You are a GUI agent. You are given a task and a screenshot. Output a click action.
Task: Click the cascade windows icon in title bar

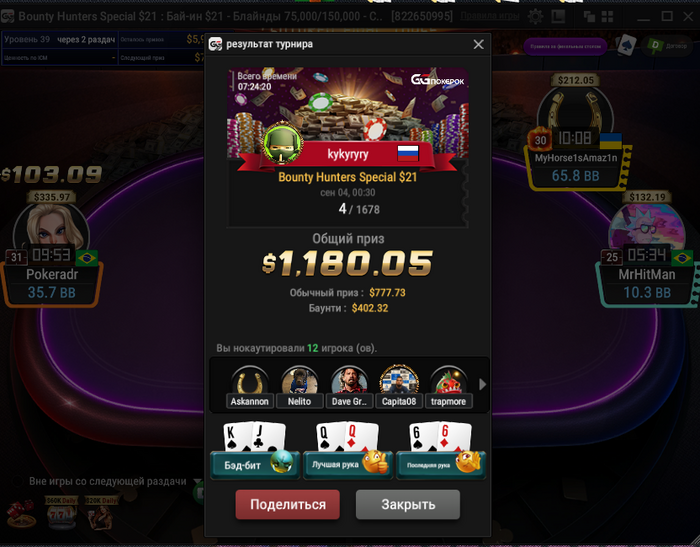click(x=589, y=17)
